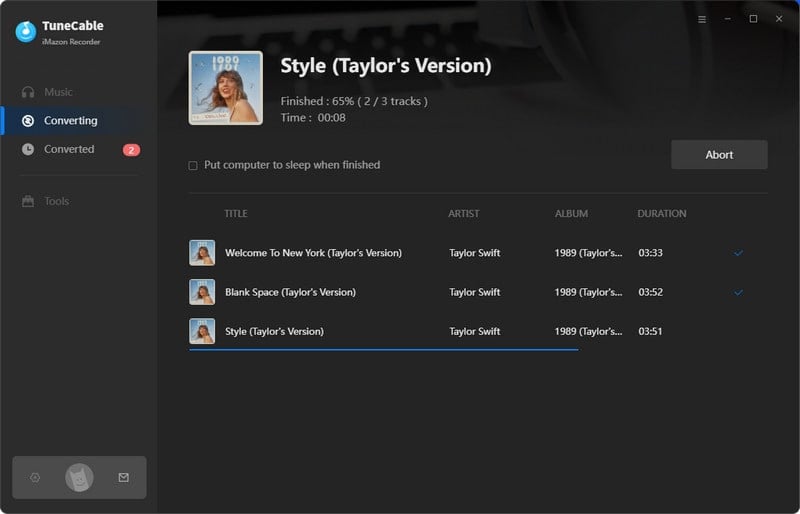
Task: Click the user avatar icon
Action: [x=79, y=478]
